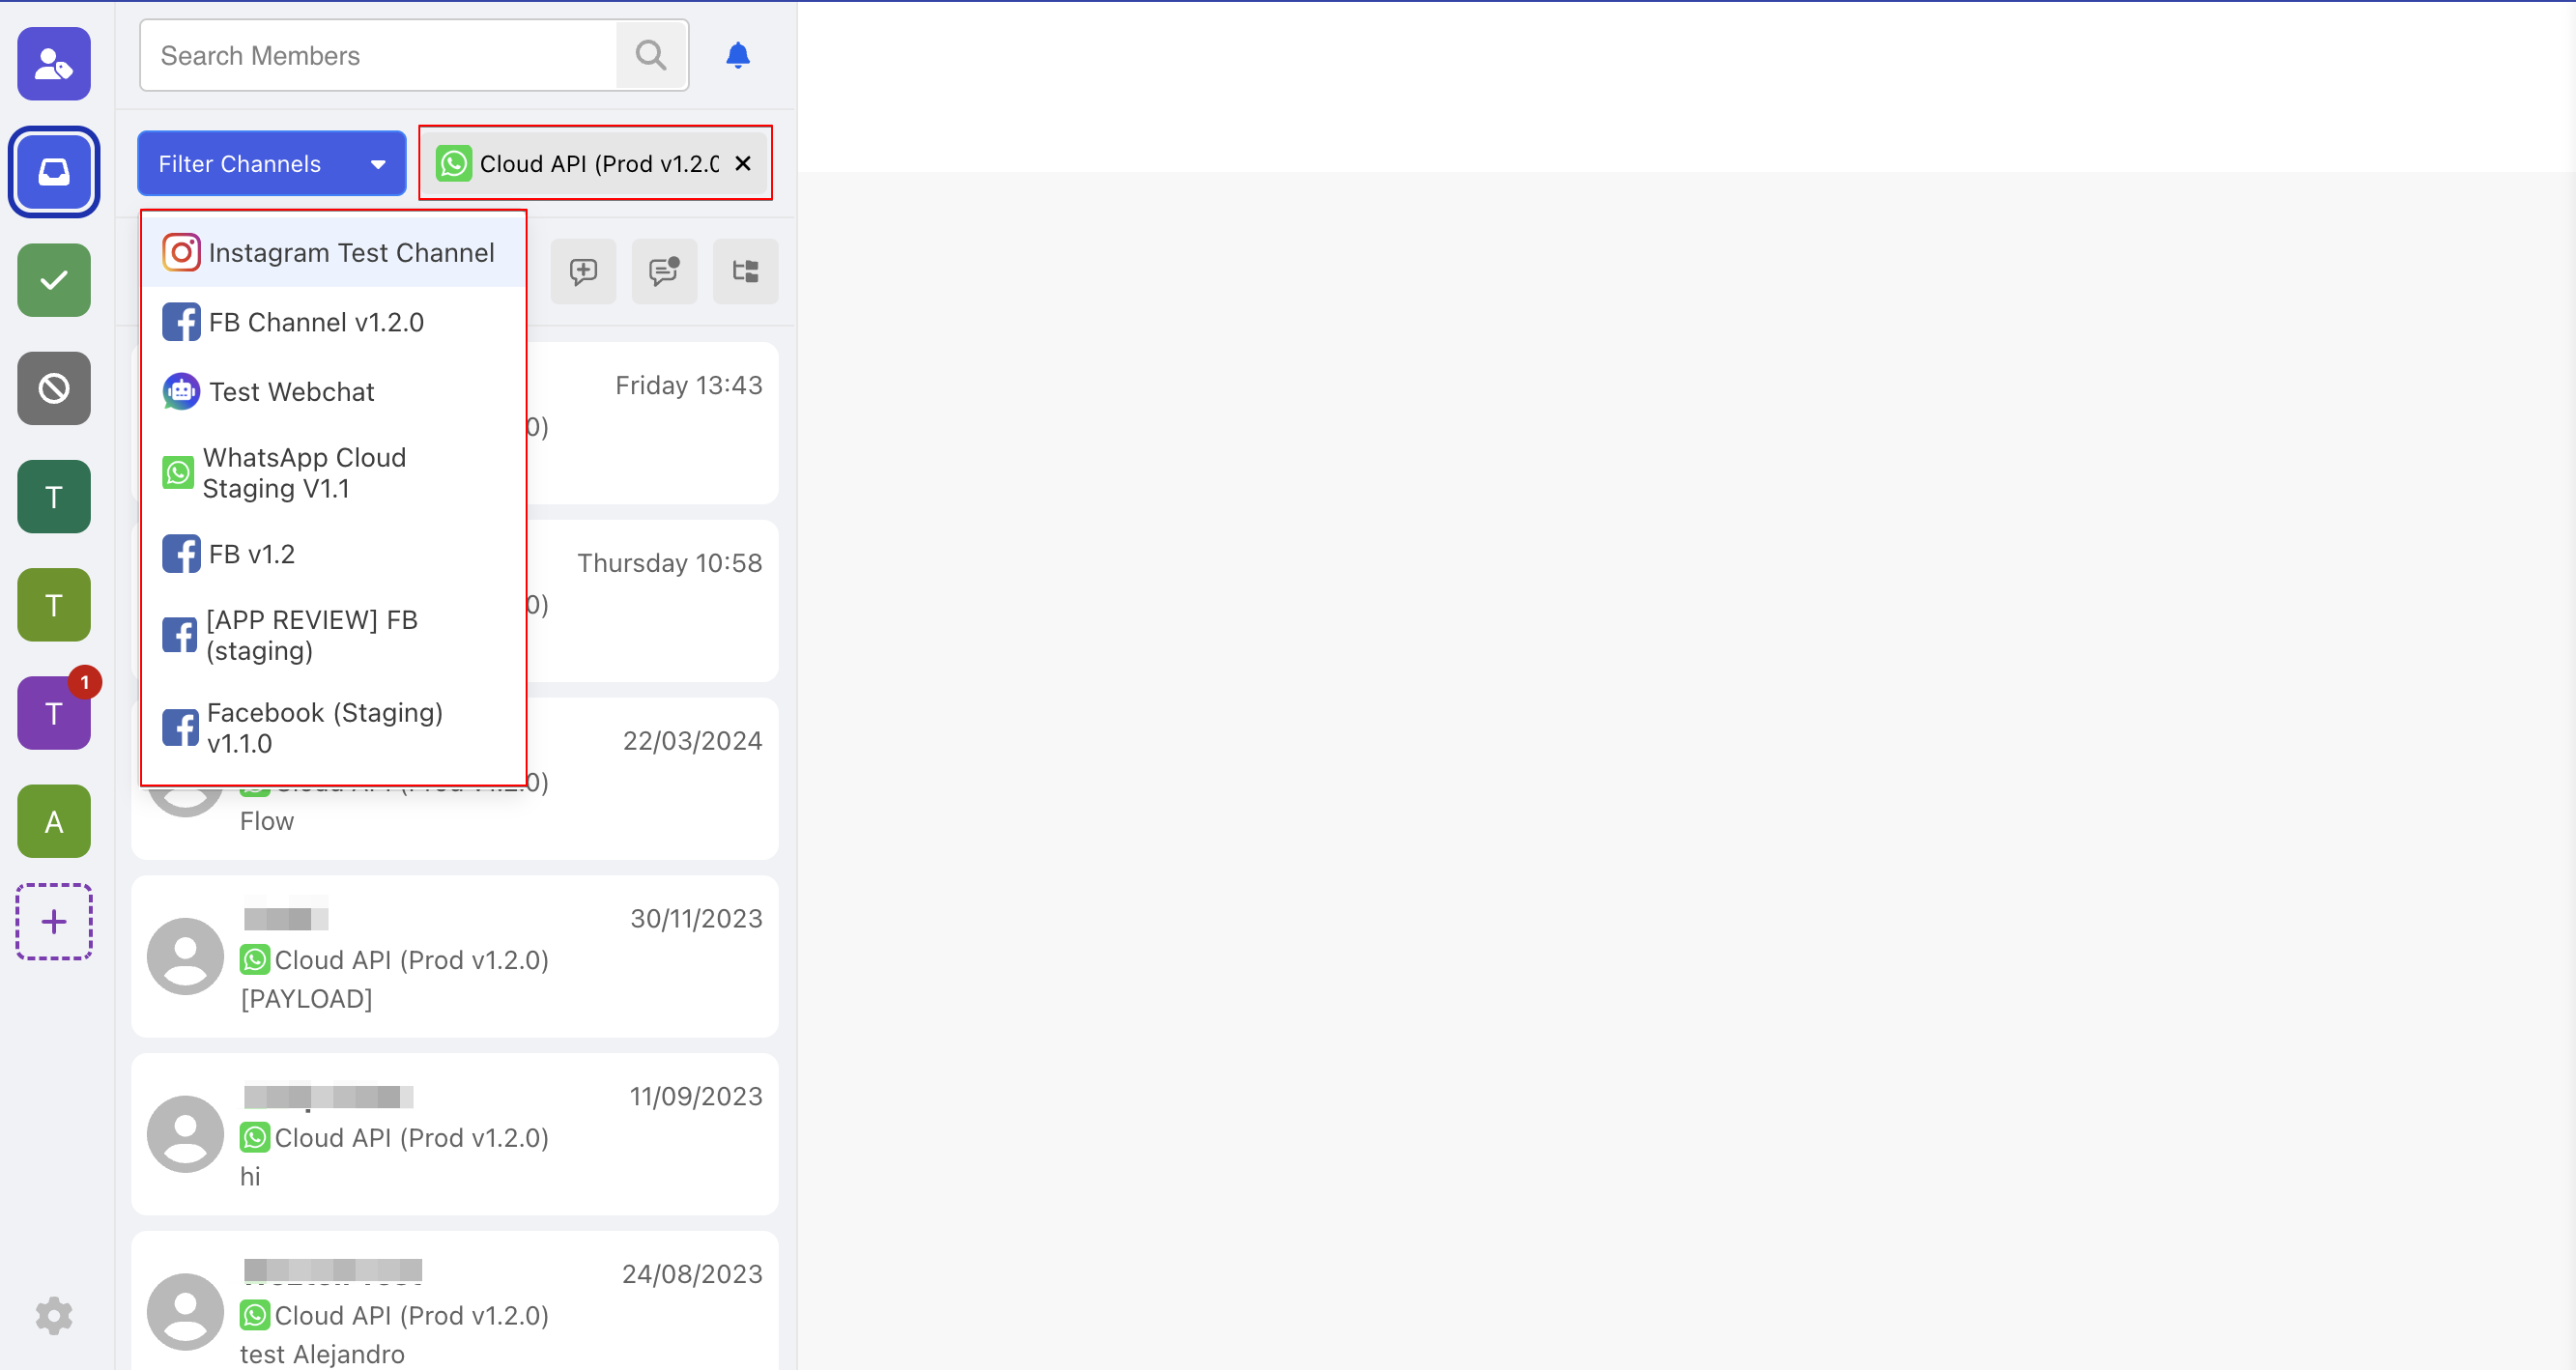Open the green checkmark resolved section
The width and height of the screenshot is (2576, 1370).
[54, 280]
